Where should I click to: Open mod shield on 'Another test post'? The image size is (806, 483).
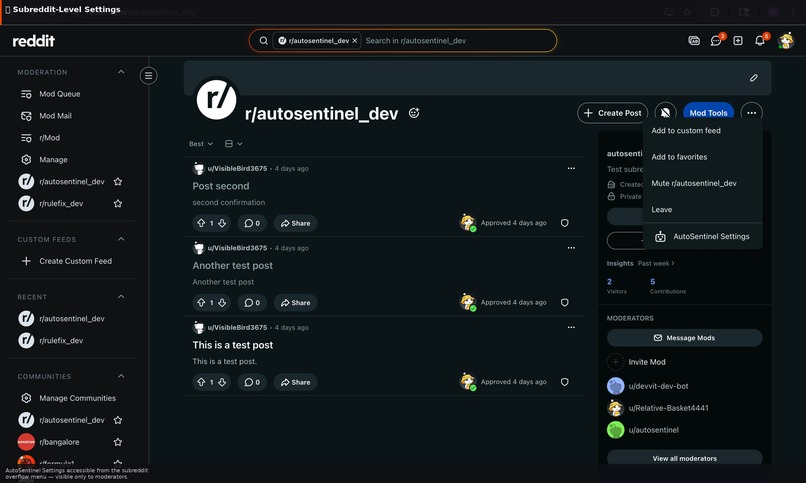564,303
